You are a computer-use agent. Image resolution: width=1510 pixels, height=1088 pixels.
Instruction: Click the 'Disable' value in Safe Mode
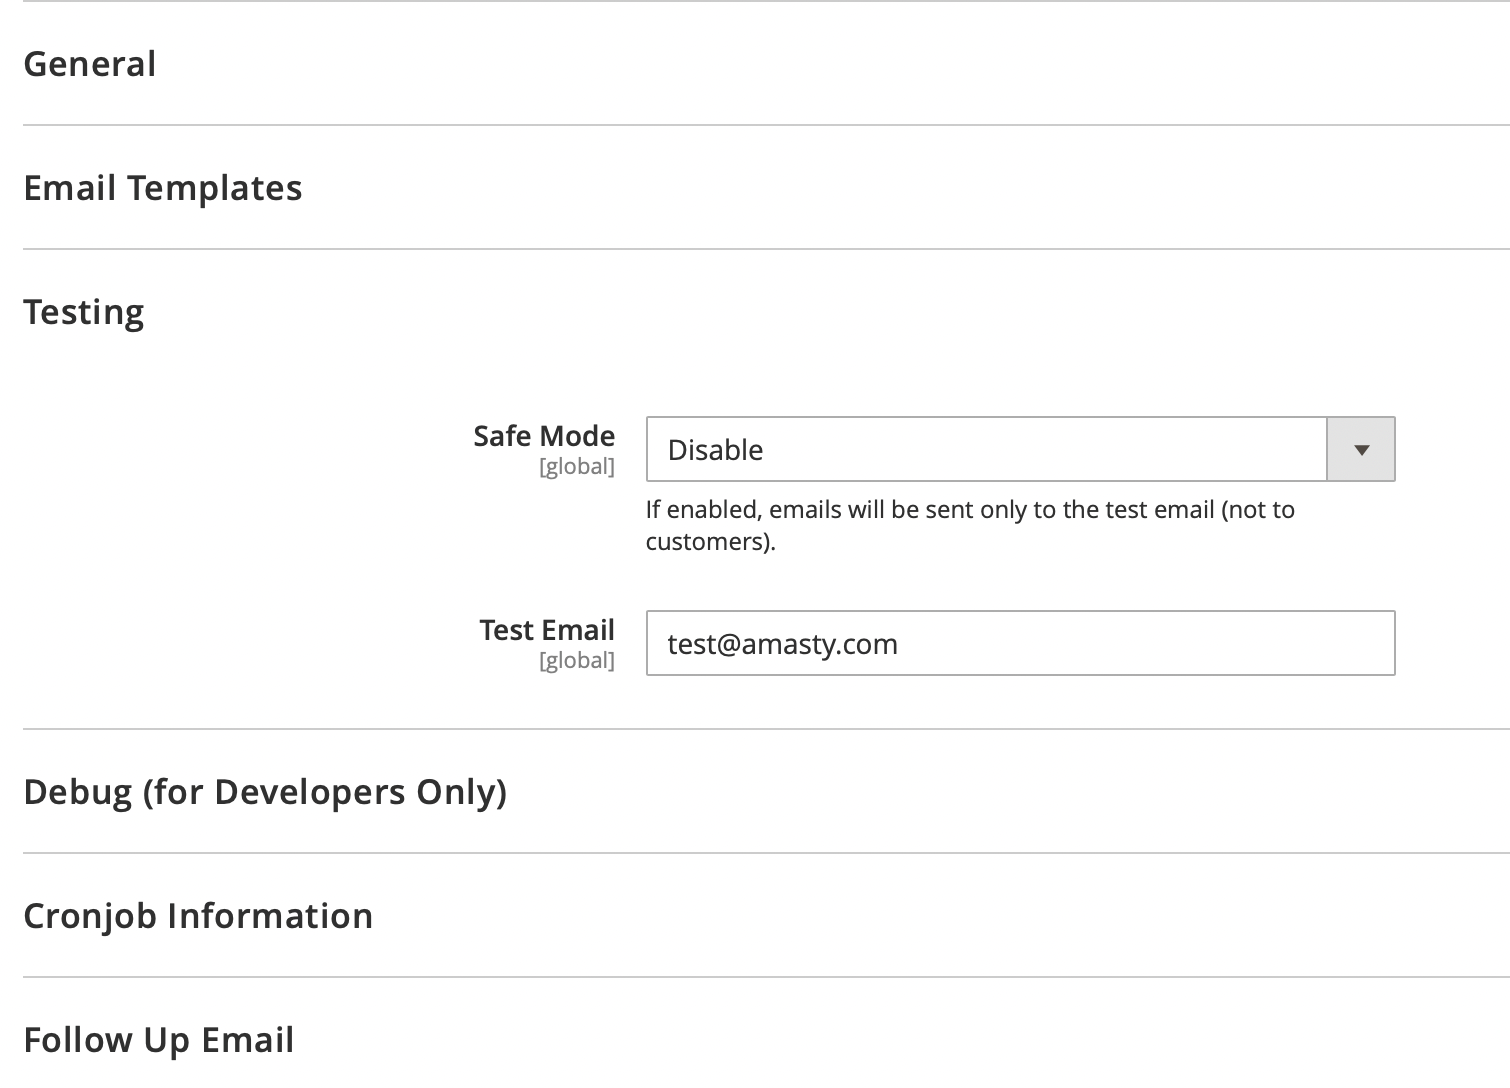(715, 450)
